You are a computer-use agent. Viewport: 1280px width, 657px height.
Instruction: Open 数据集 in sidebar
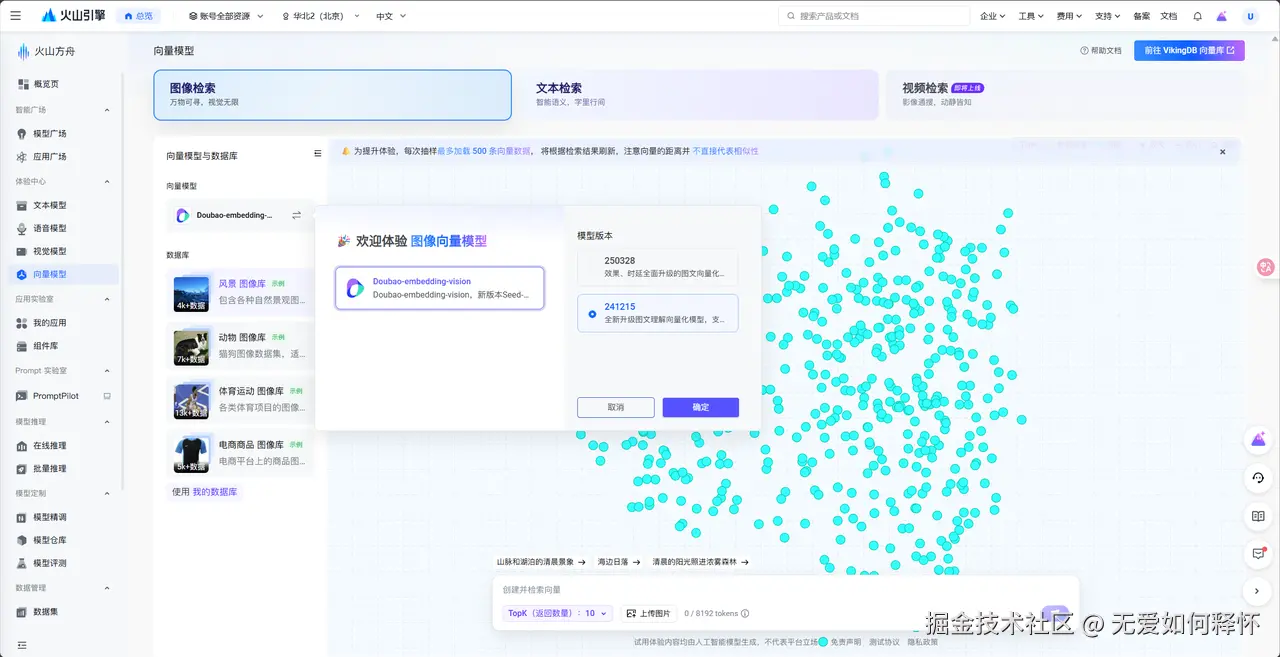[x=46, y=611]
